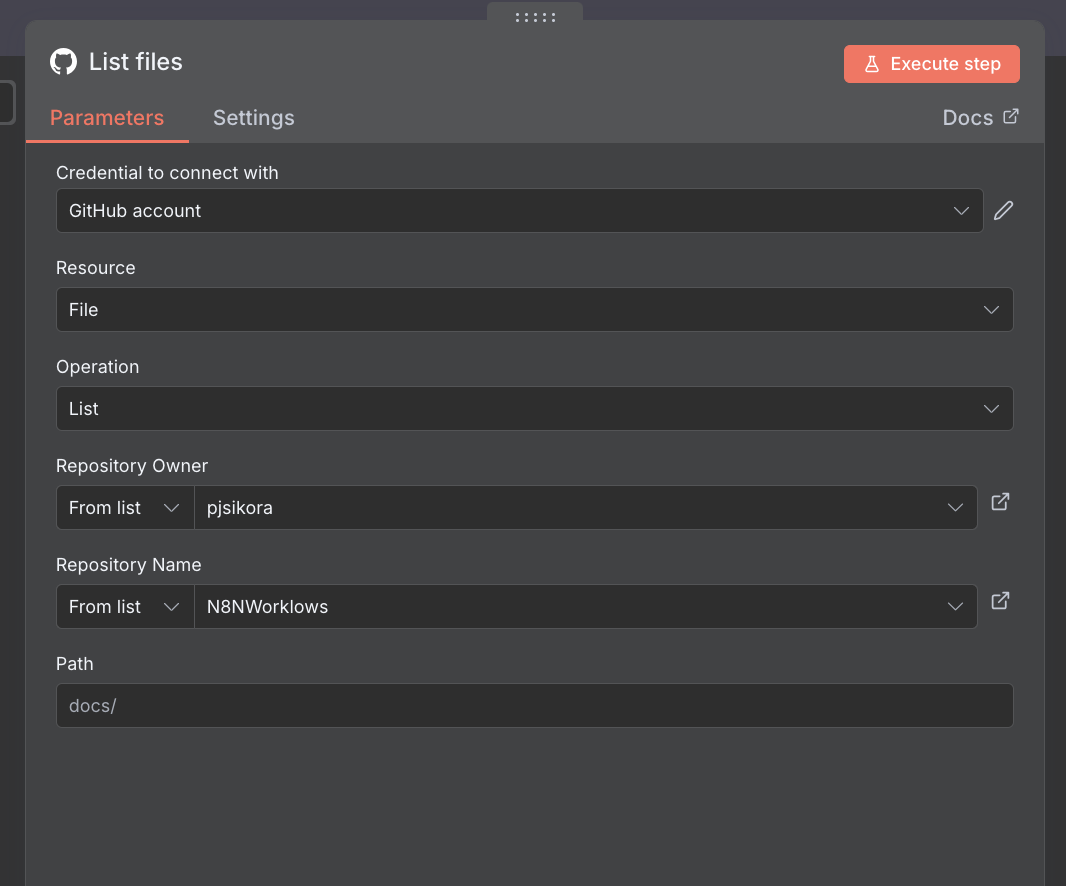Switch to the Settings tab
Image resolution: width=1066 pixels, height=886 pixels.
(253, 118)
